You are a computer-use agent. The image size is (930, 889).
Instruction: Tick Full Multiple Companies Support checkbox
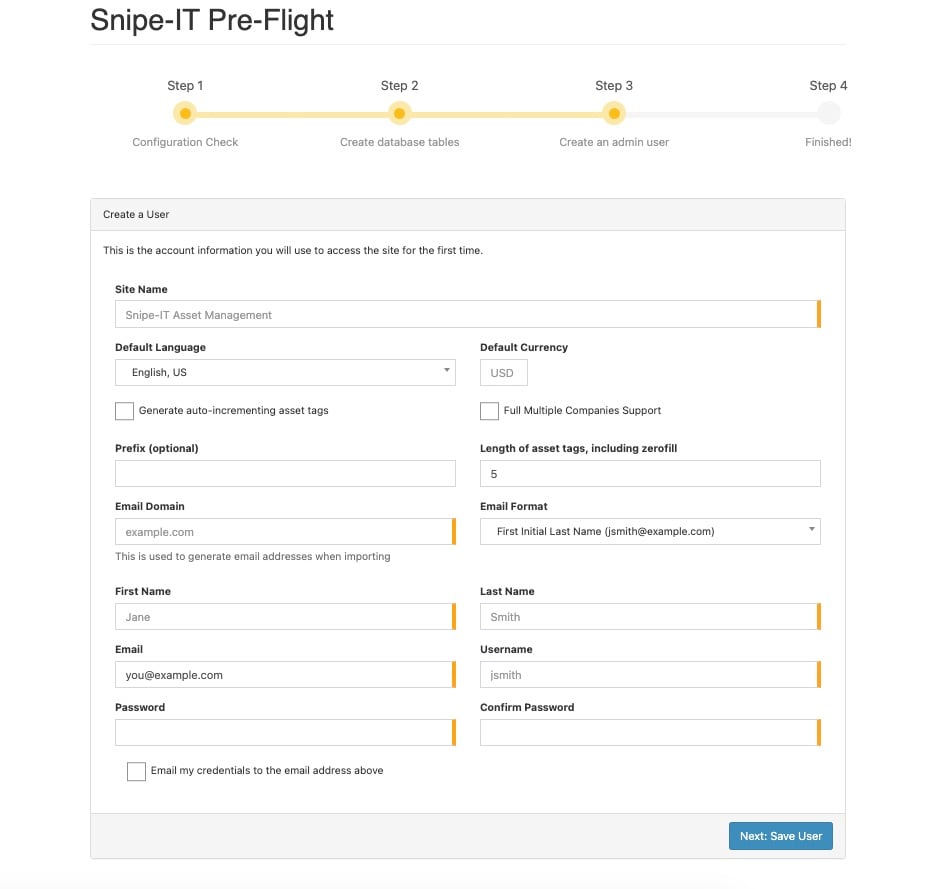(x=489, y=411)
